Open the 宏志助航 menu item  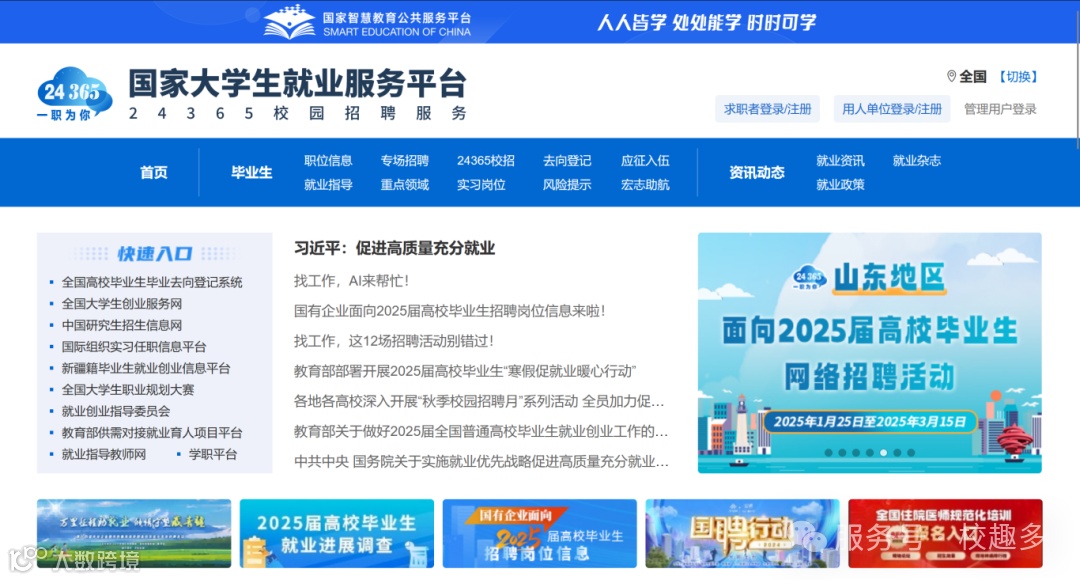tap(645, 185)
